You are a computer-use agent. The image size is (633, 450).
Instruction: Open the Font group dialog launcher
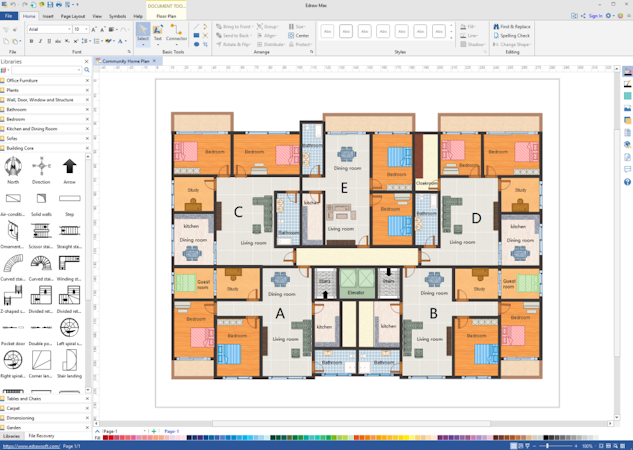point(129,52)
